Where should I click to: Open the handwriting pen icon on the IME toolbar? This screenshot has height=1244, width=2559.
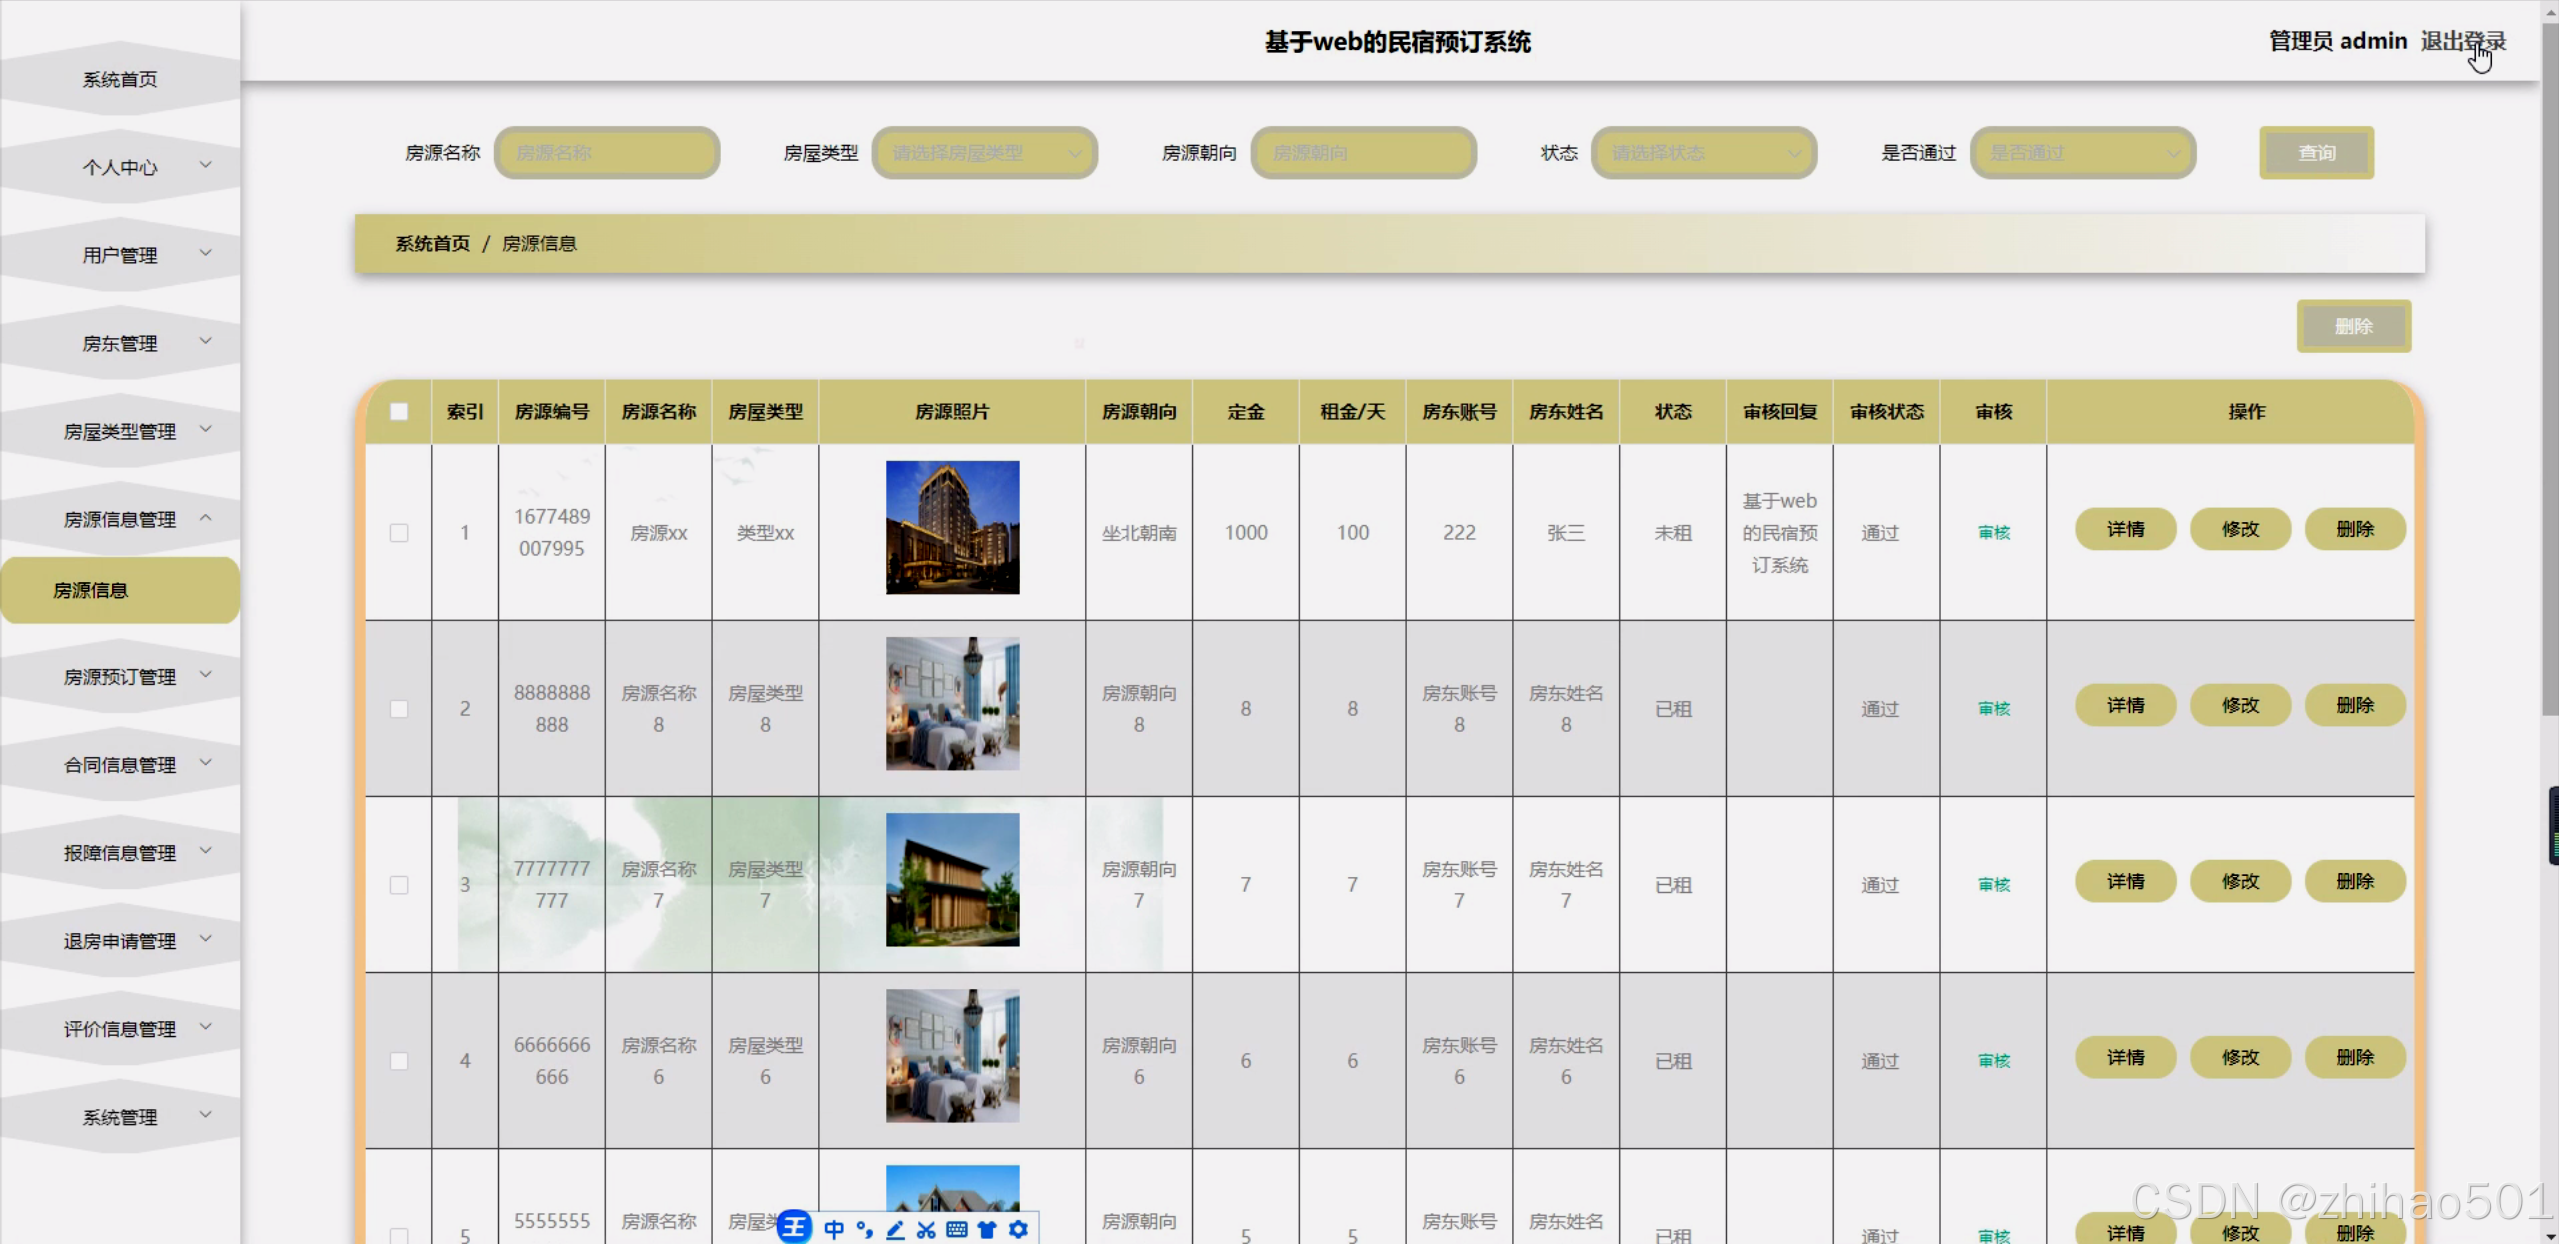click(895, 1229)
